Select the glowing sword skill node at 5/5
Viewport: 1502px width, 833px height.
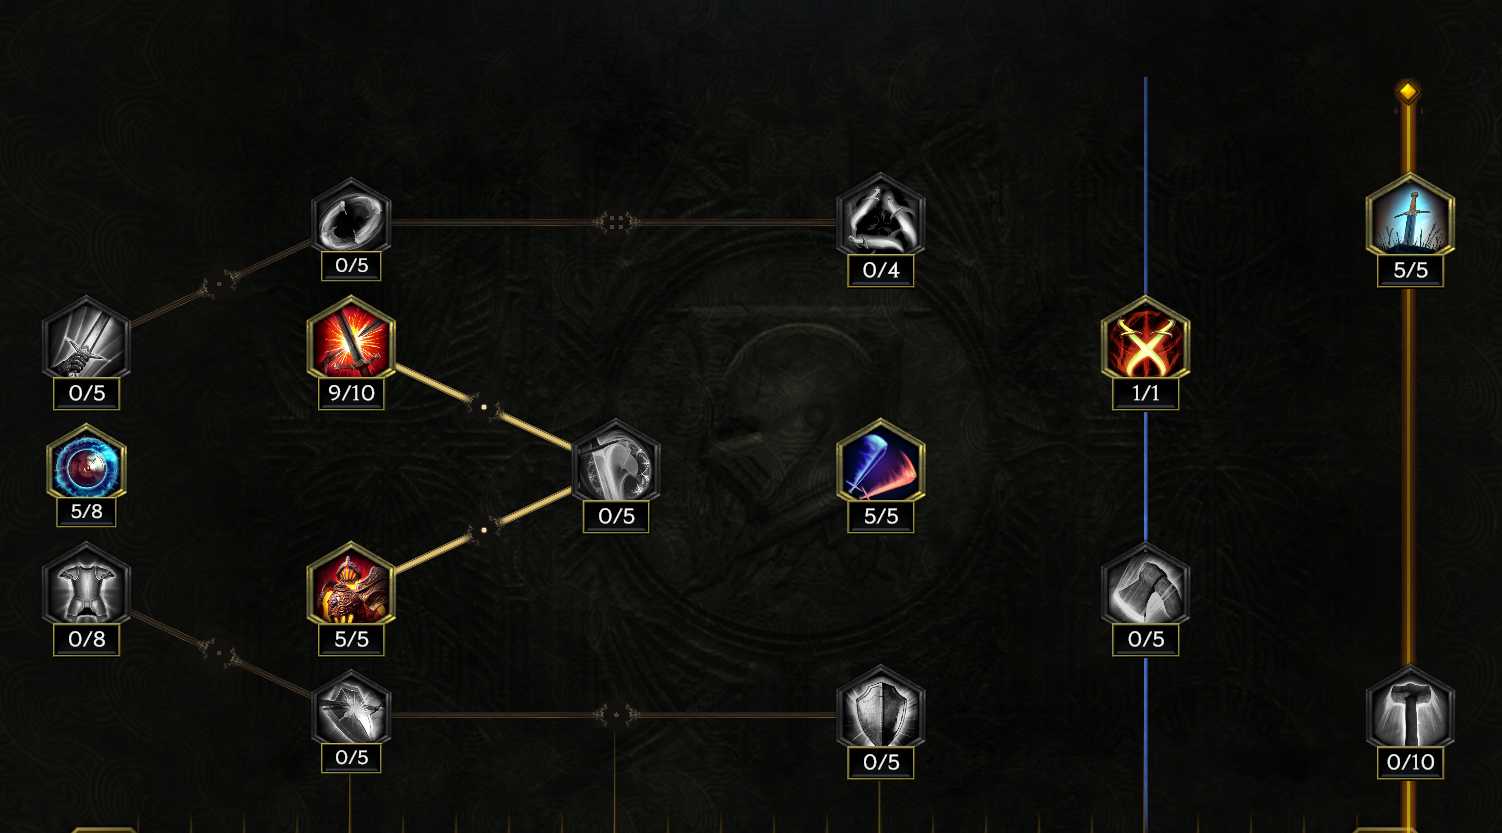coord(1410,217)
